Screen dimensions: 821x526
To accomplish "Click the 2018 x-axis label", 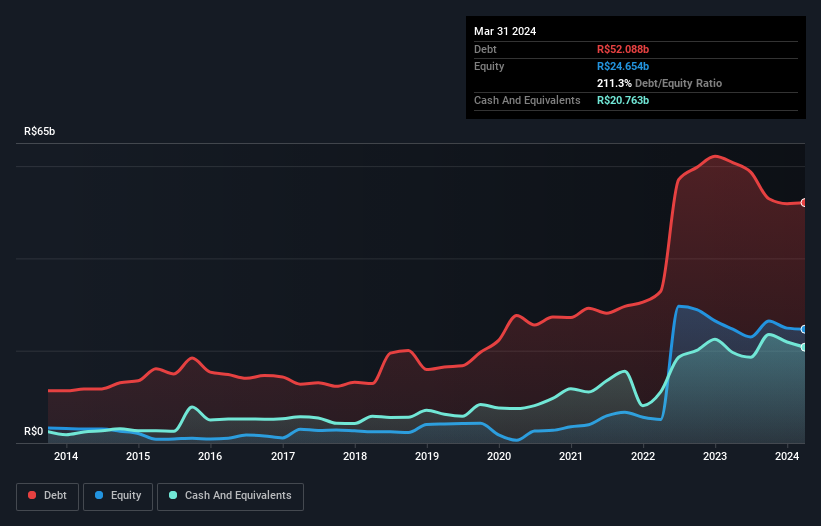I will point(355,456).
